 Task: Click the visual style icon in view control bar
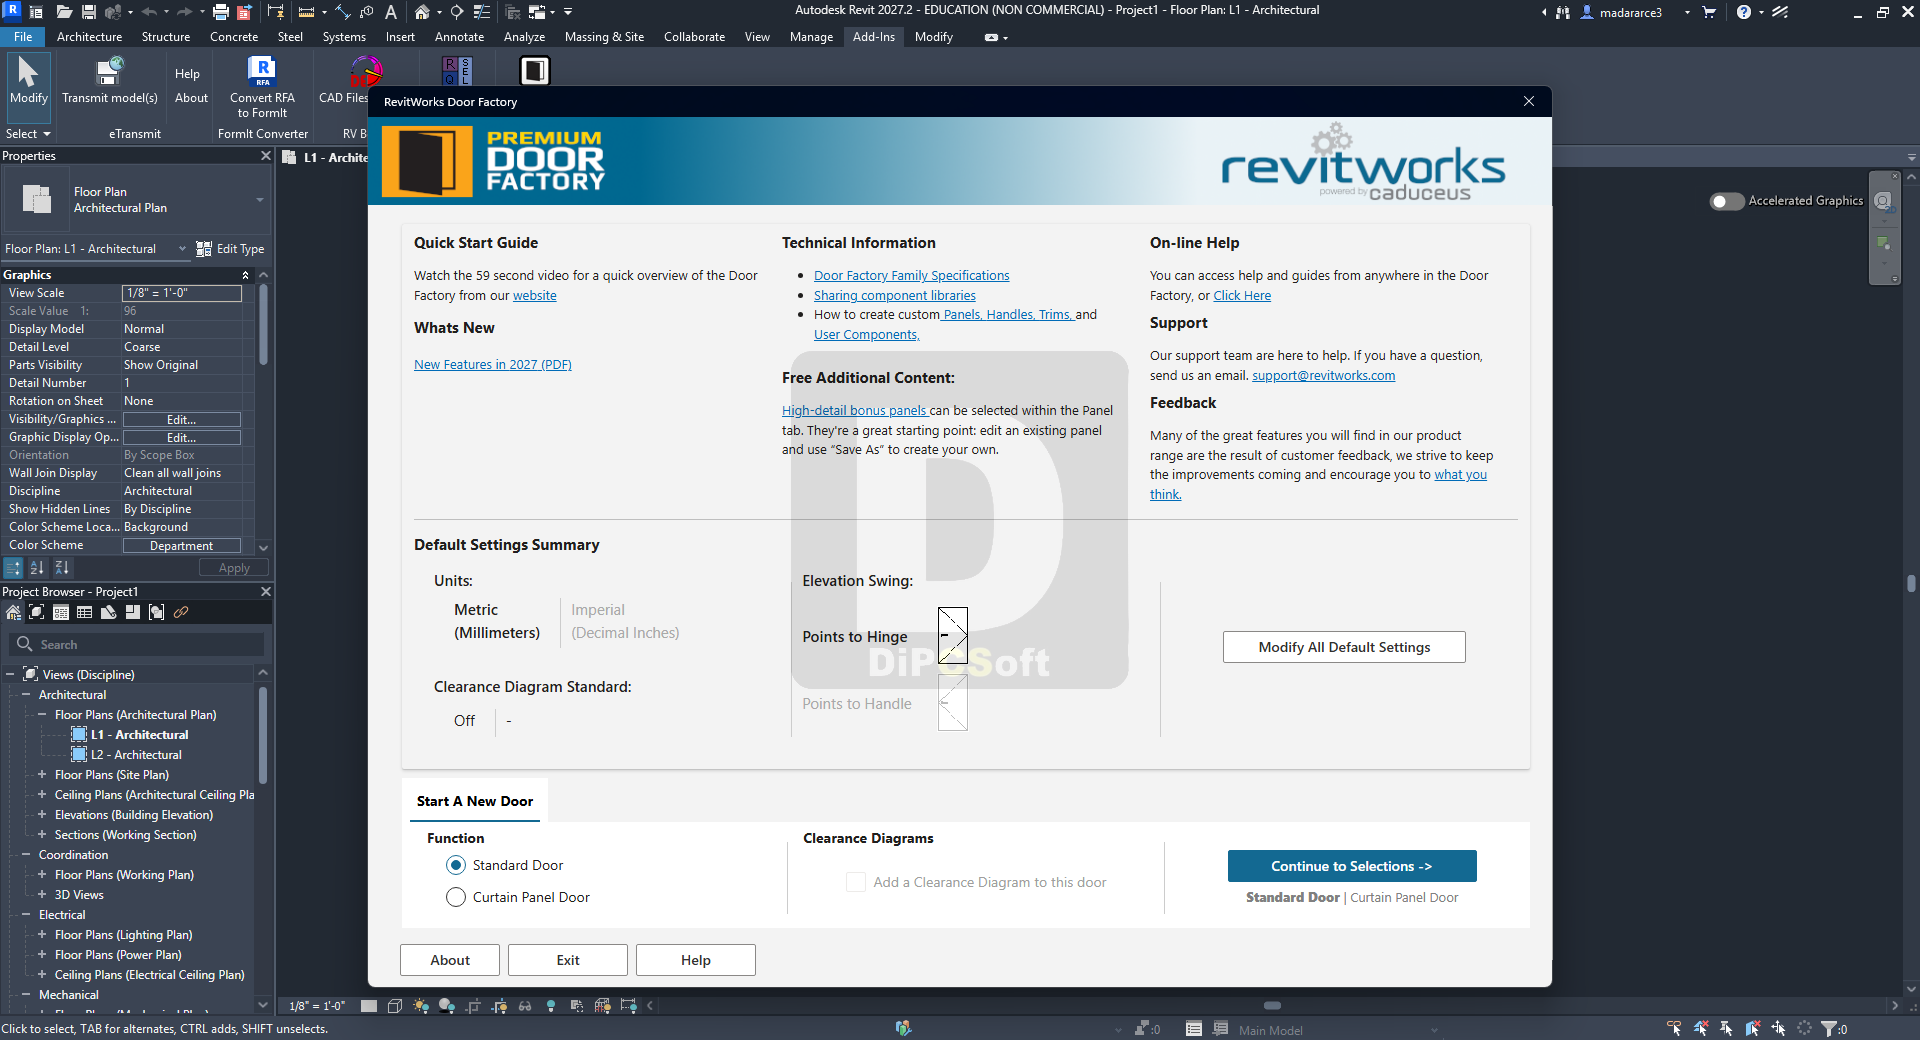(x=395, y=1006)
